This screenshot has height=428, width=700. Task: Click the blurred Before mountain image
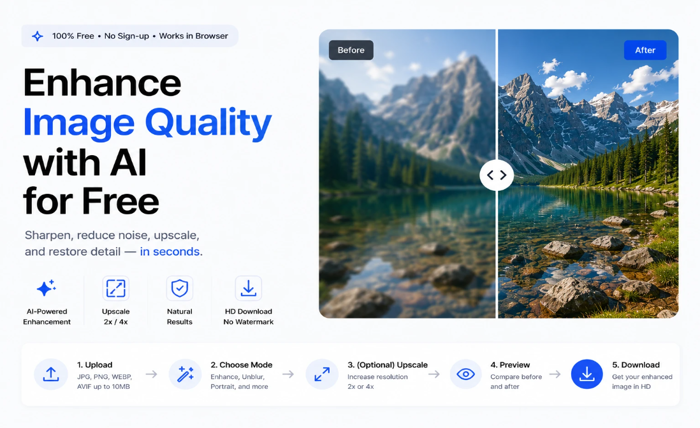pyautogui.click(x=407, y=174)
